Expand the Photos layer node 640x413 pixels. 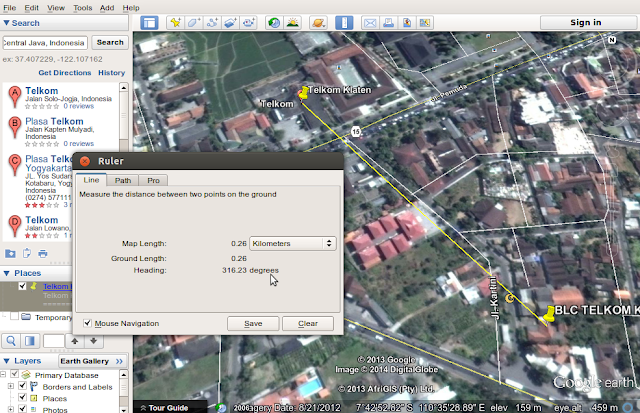pos(11,409)
